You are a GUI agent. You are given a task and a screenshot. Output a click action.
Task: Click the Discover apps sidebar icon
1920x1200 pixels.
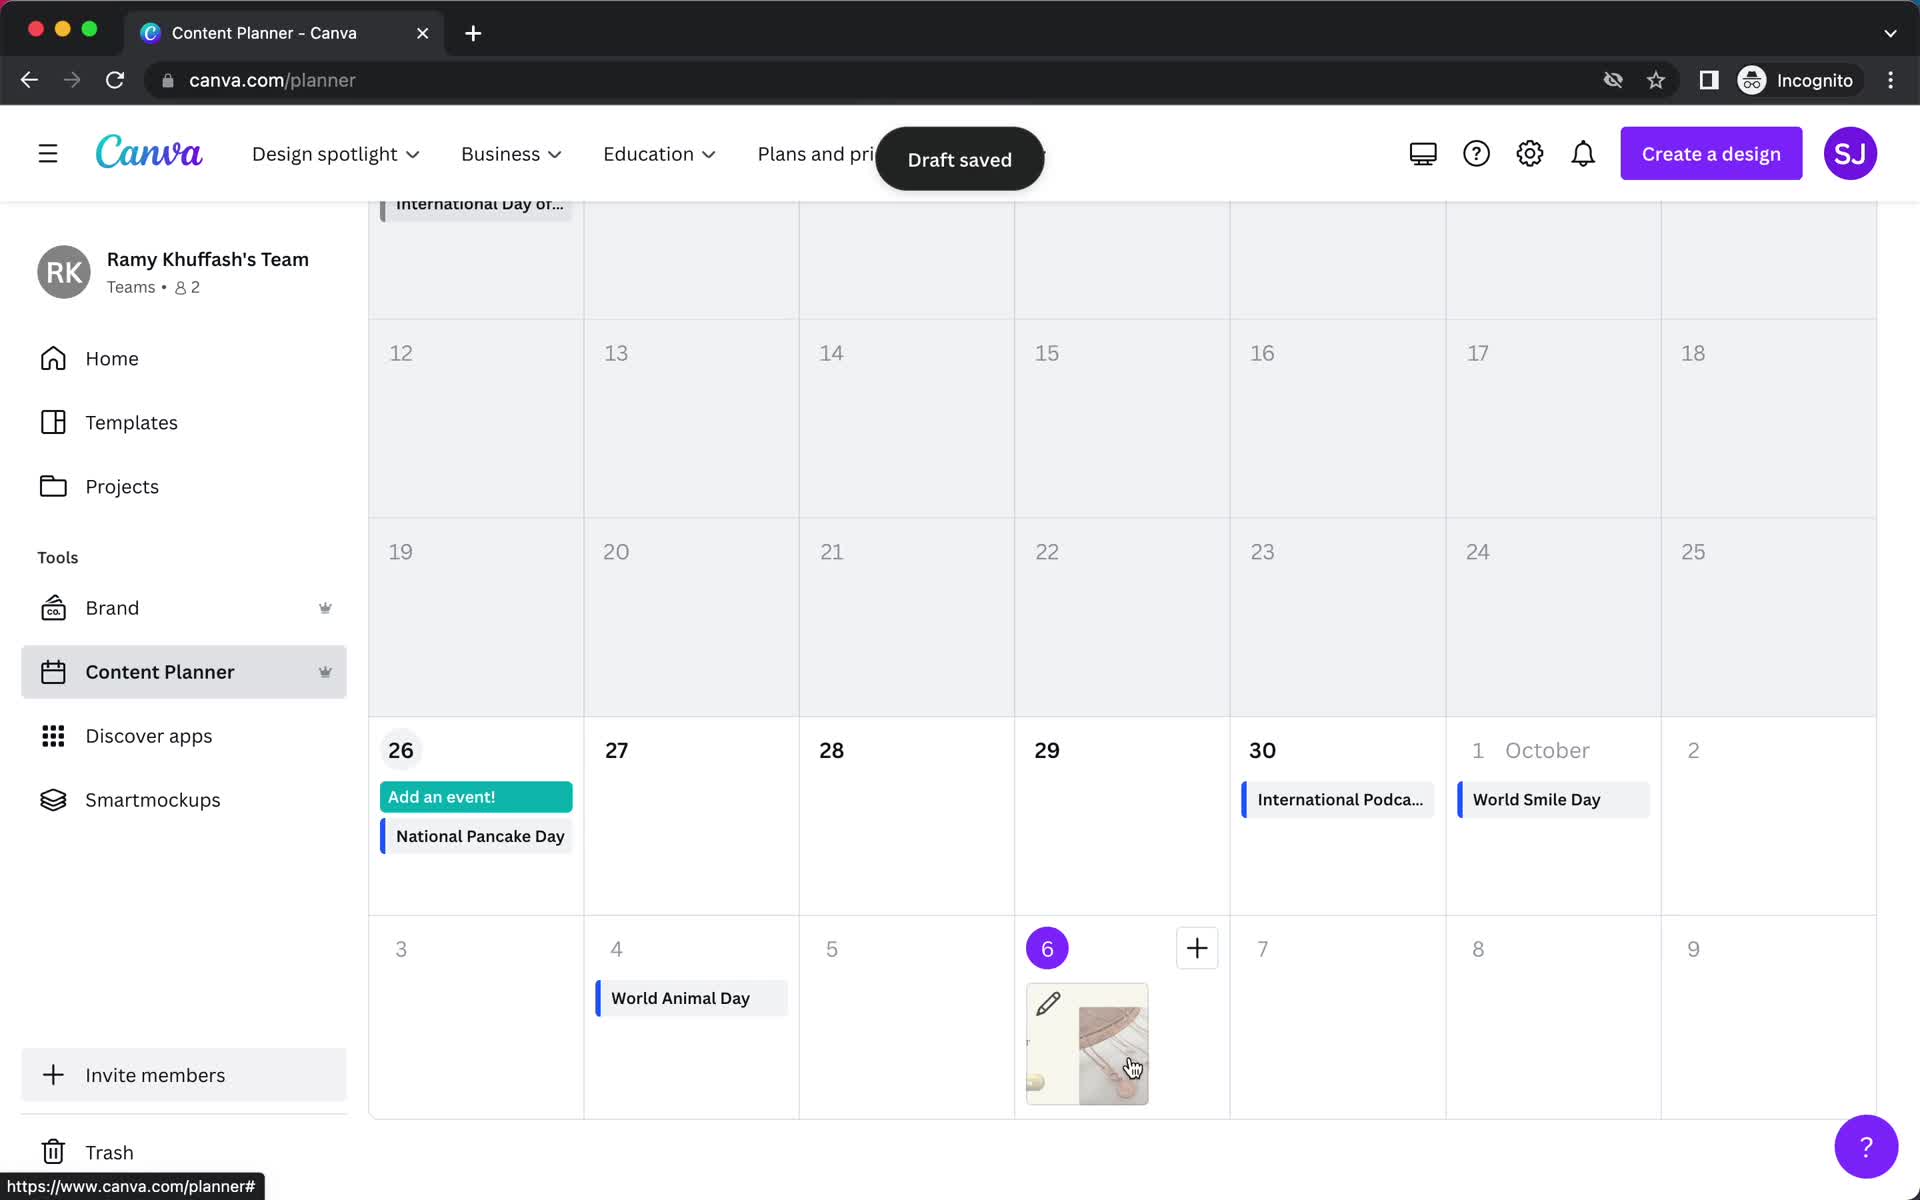pos(53,734)
